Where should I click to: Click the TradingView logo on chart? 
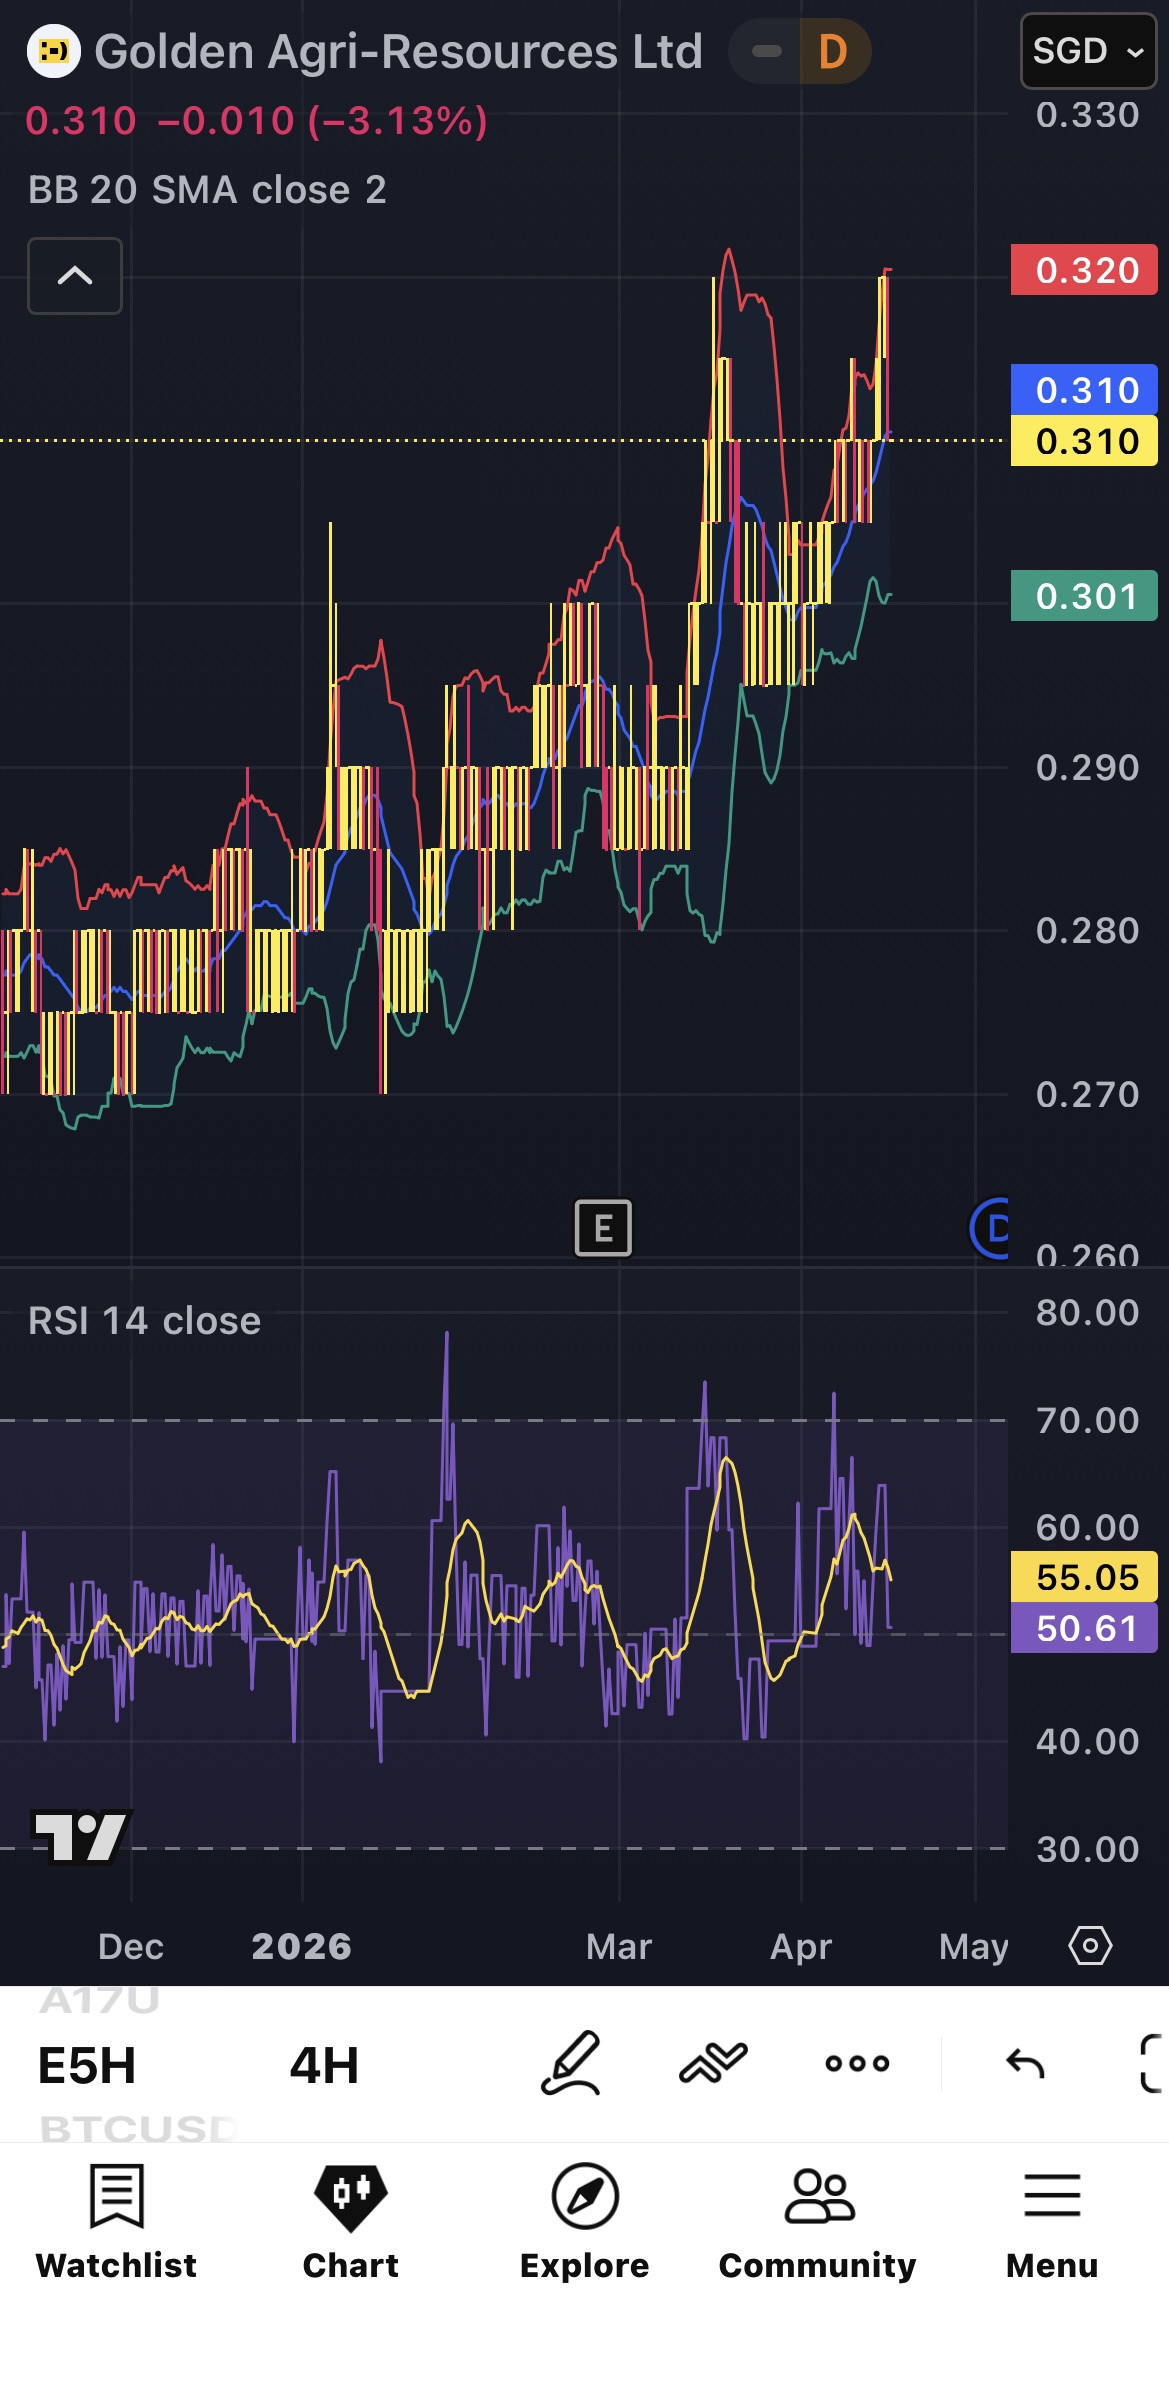80,1836
